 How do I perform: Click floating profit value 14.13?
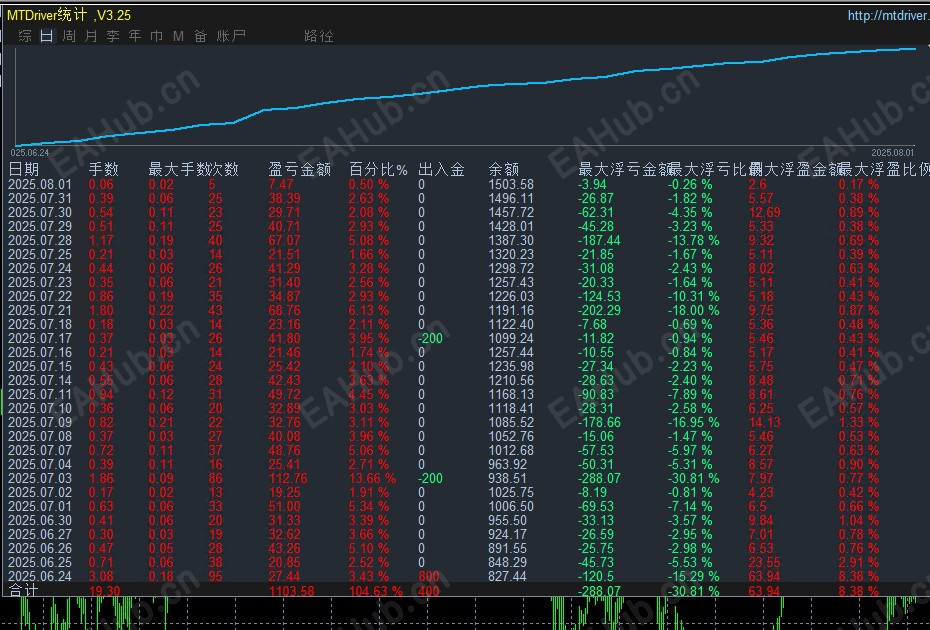(765, 422)
